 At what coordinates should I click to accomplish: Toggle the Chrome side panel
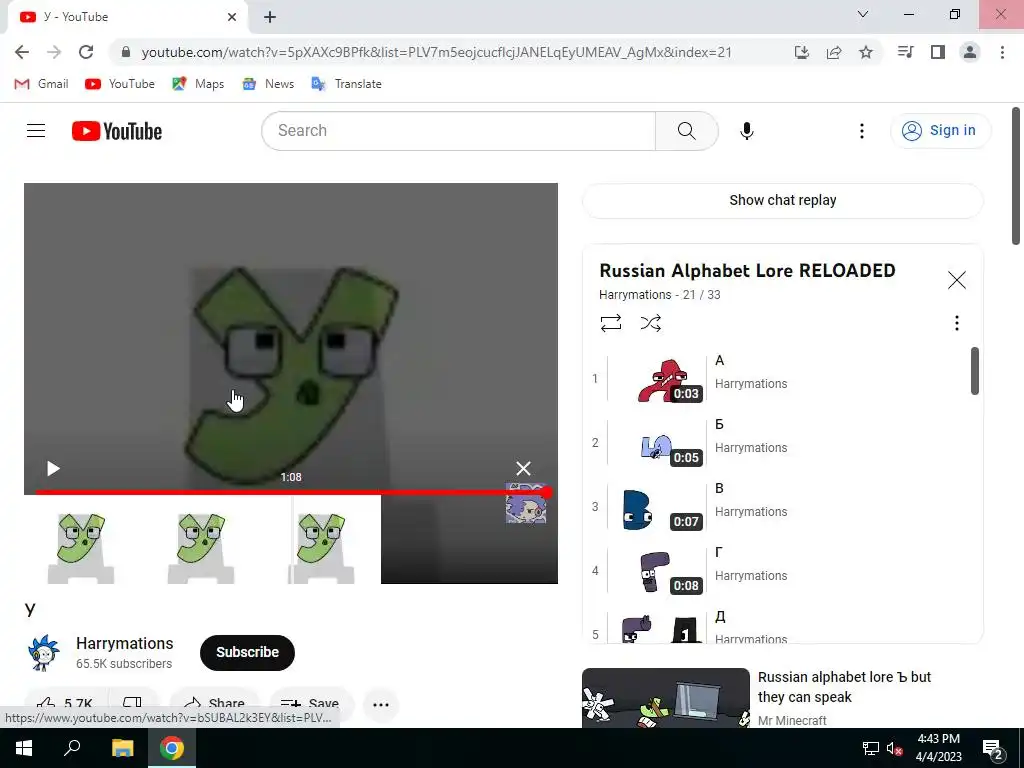tap(938, 52)
